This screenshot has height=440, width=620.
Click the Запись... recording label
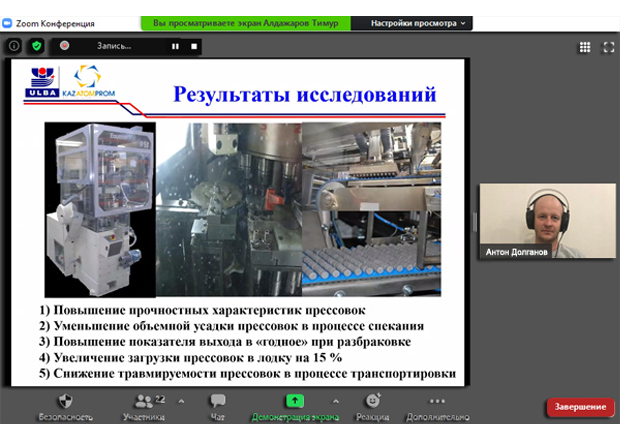(x=114, y=46)
